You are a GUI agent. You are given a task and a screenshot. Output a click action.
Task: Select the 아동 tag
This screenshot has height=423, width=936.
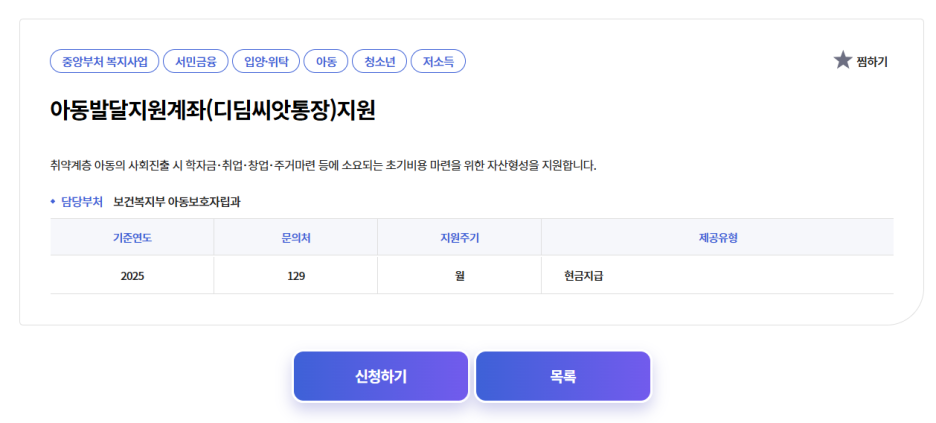[326, 61]
